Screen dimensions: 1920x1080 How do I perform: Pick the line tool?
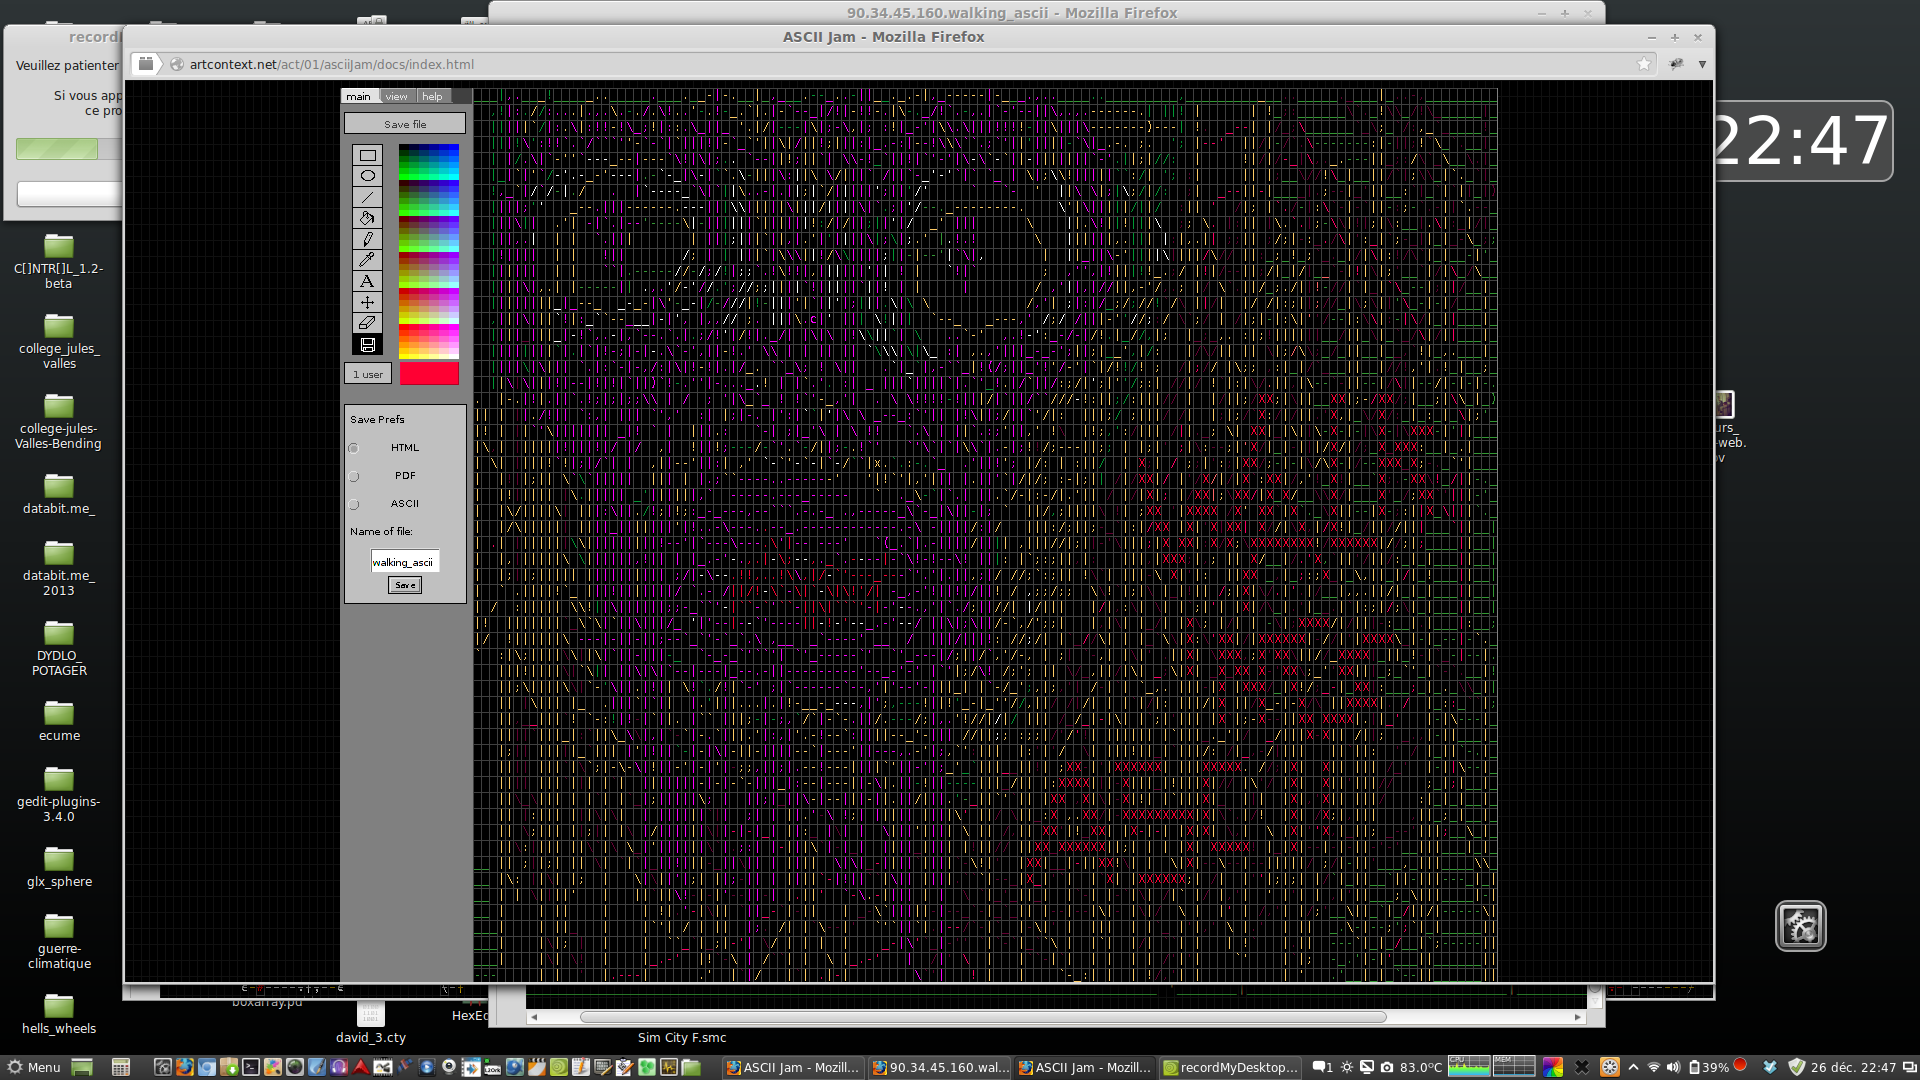(x=367, y=197)
